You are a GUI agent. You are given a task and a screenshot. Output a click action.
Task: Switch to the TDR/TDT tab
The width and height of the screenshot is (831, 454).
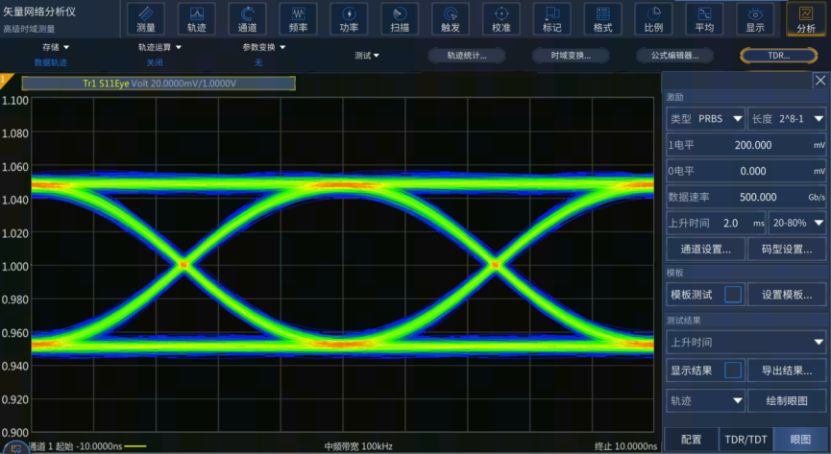point(745,439)
